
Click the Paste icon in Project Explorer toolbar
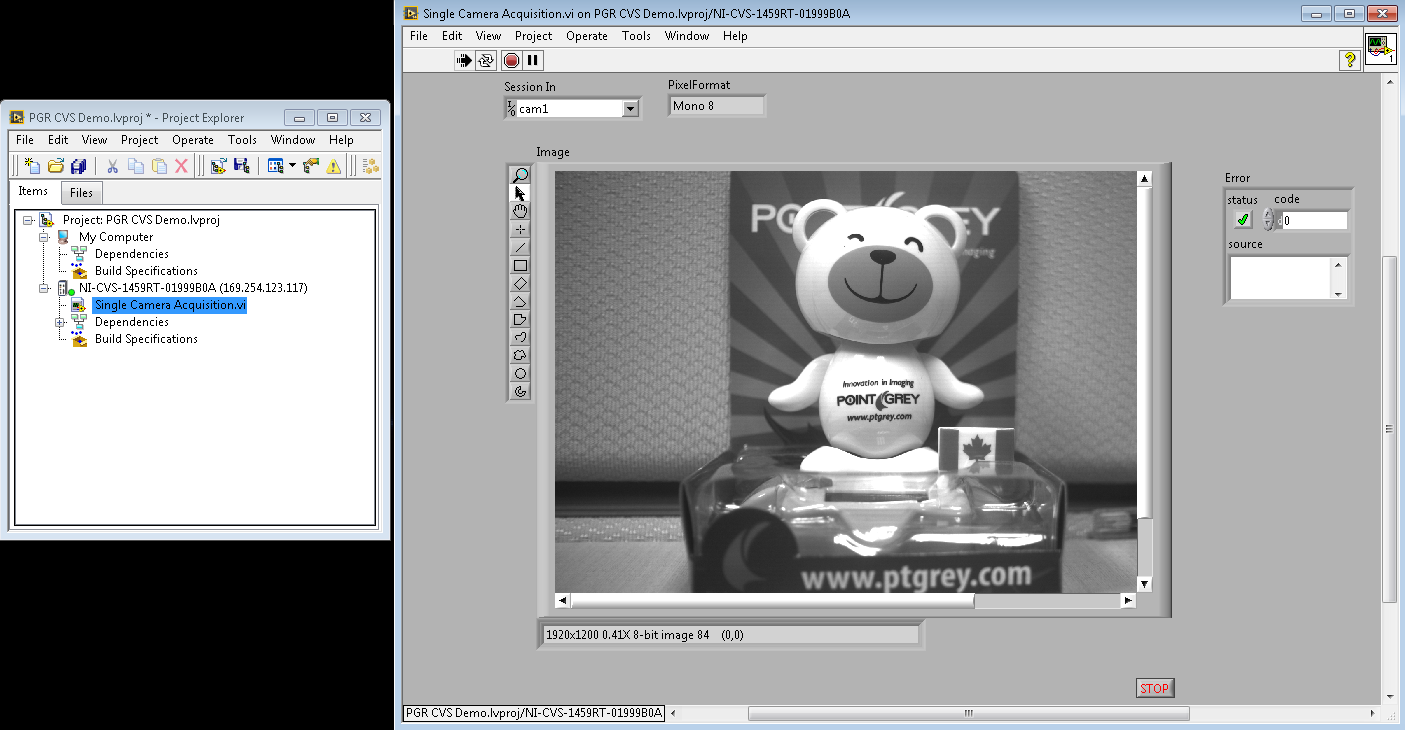159,166
